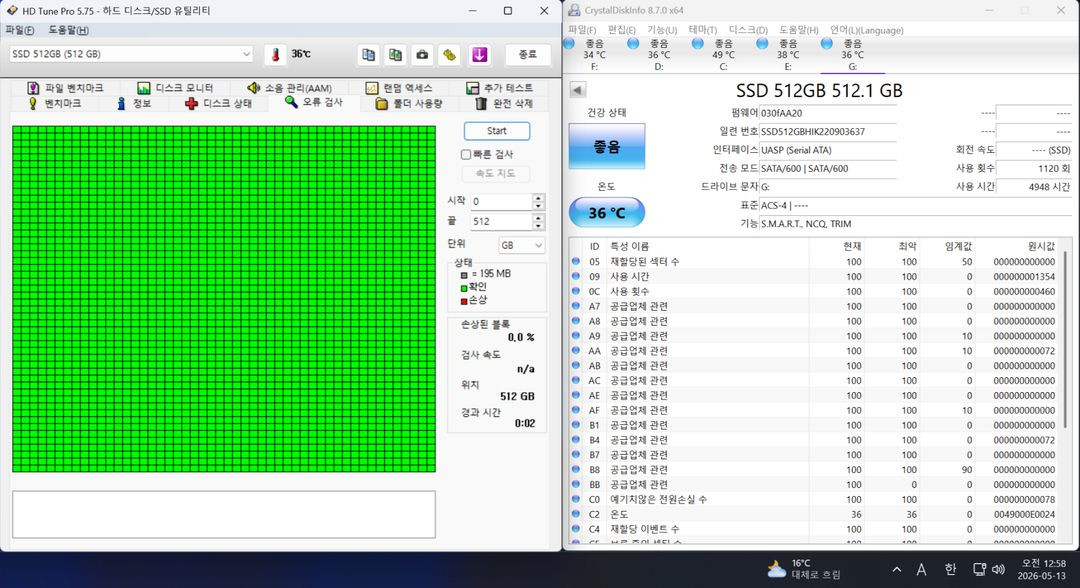Switch to the 소음 관리(AAM) tab
Image resolution: width=1080 pixels, height=588 pixels.
click(289, 87)
